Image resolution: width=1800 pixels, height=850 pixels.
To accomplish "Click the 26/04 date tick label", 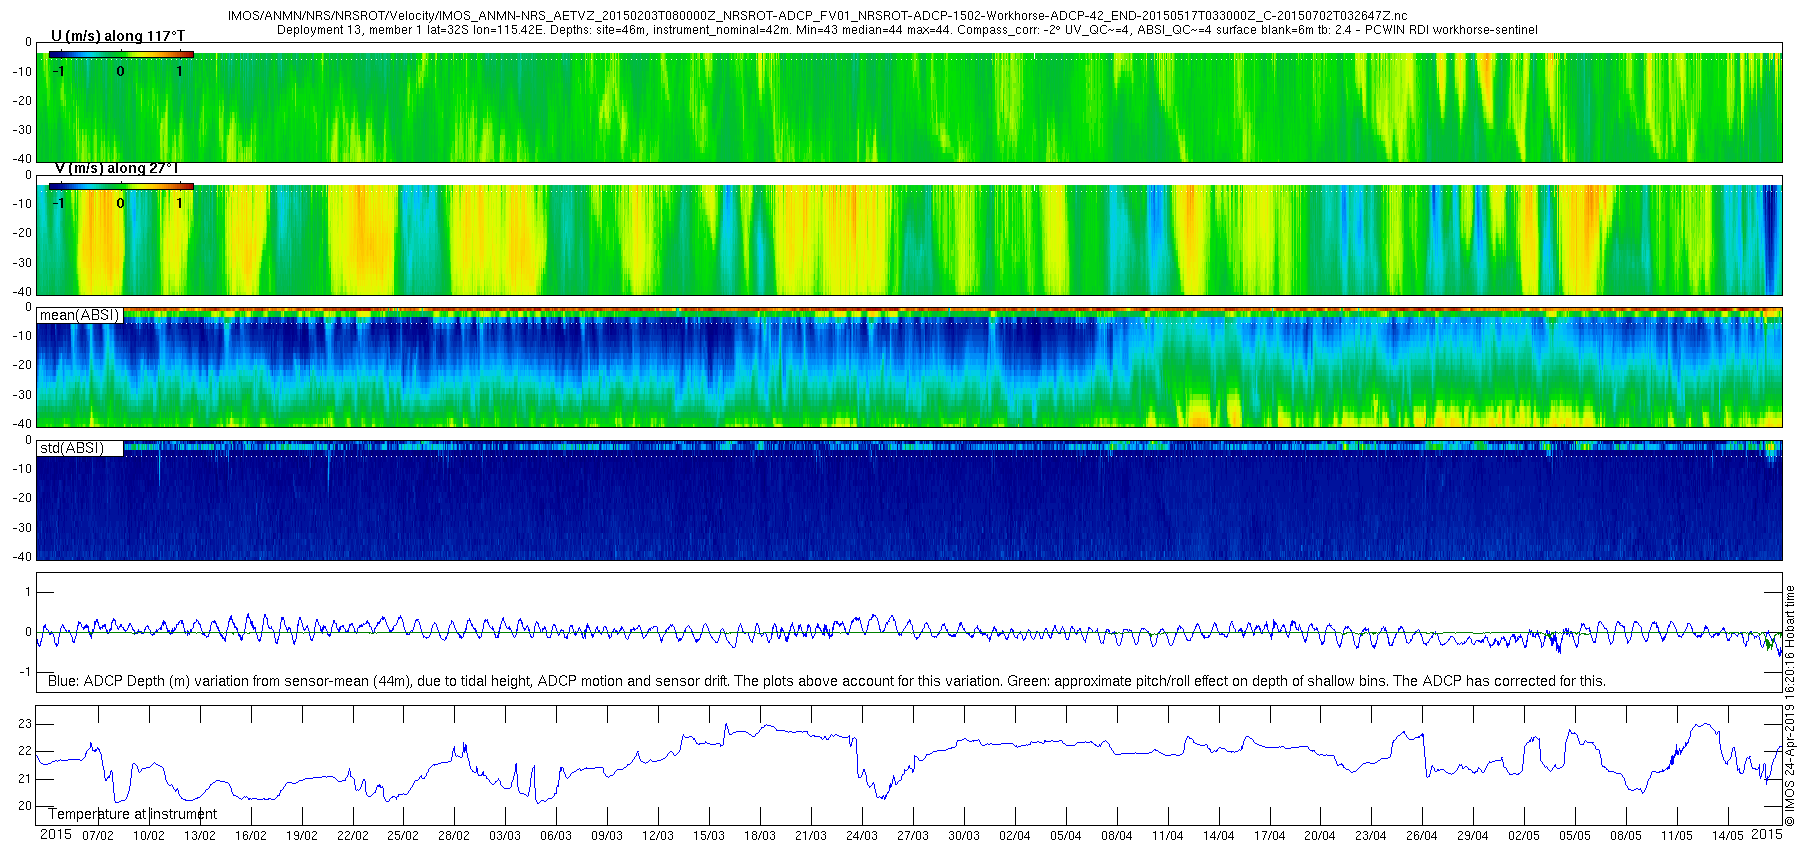I will (1422, 836).
